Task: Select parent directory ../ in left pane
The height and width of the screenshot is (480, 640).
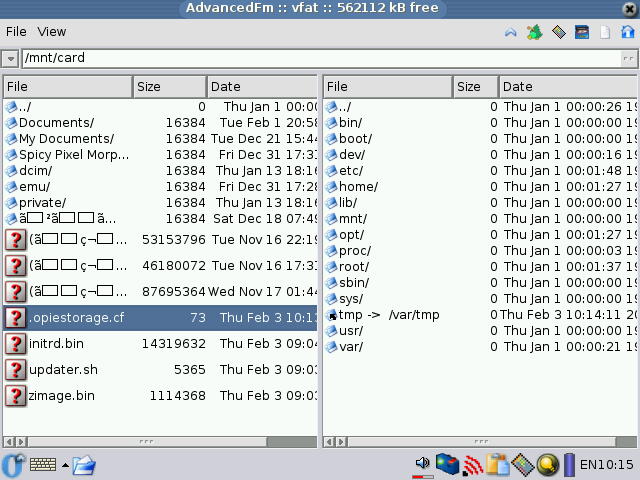Action: pyautogui.click(x=160, y=107)
